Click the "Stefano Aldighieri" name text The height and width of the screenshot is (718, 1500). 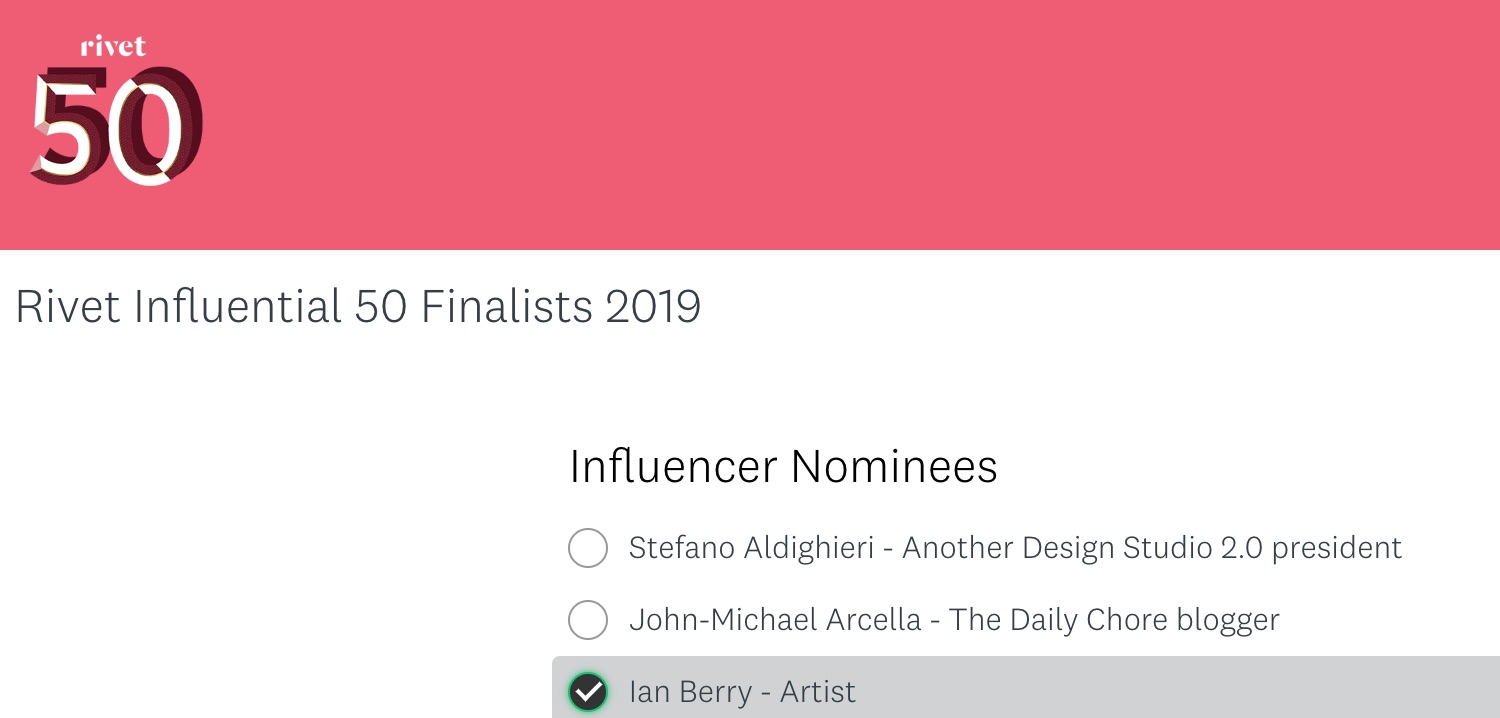751,548
